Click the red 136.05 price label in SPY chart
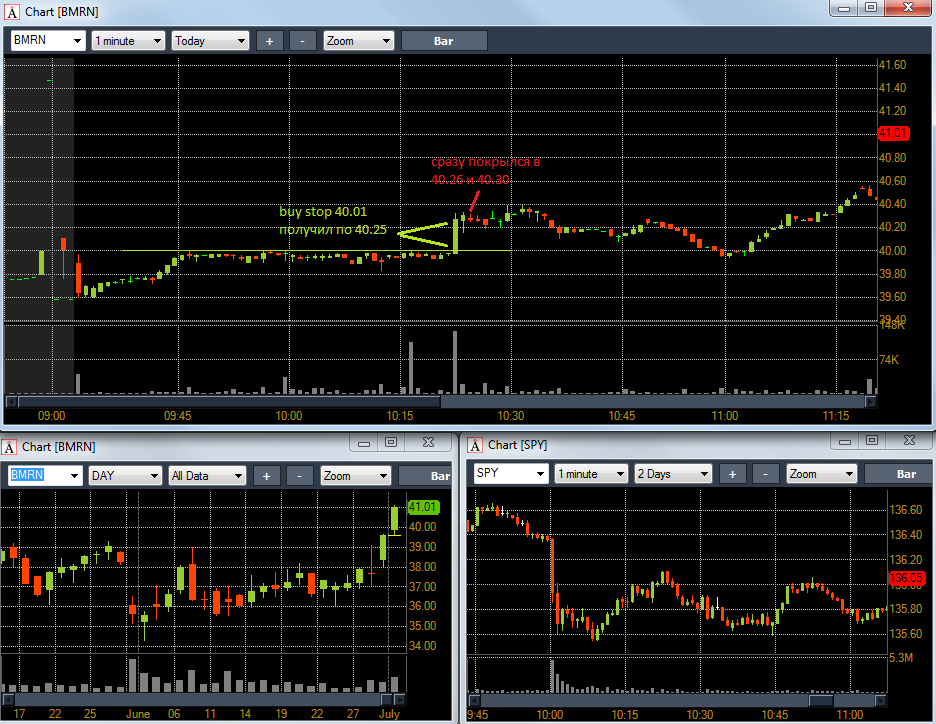The width and height of the screenshot is (936, 724). pos(906,578)
